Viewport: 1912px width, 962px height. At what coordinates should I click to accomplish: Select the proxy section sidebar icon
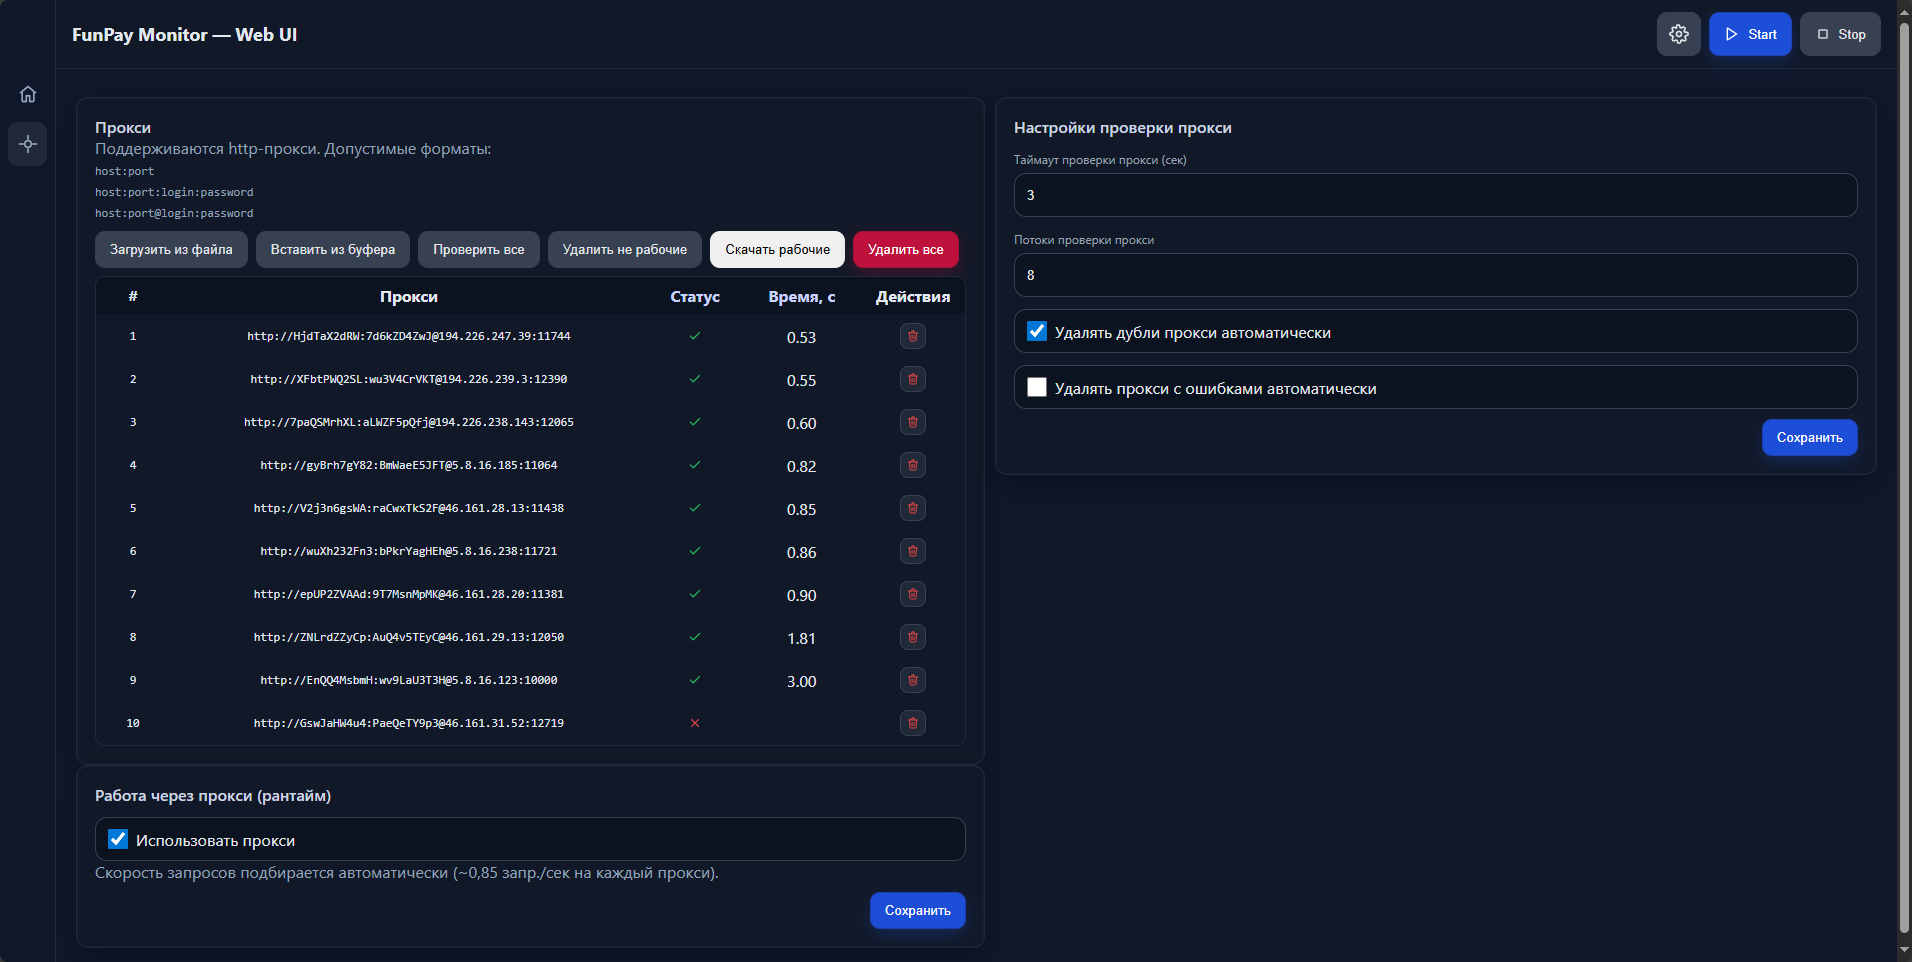click(x=28, y=144)
